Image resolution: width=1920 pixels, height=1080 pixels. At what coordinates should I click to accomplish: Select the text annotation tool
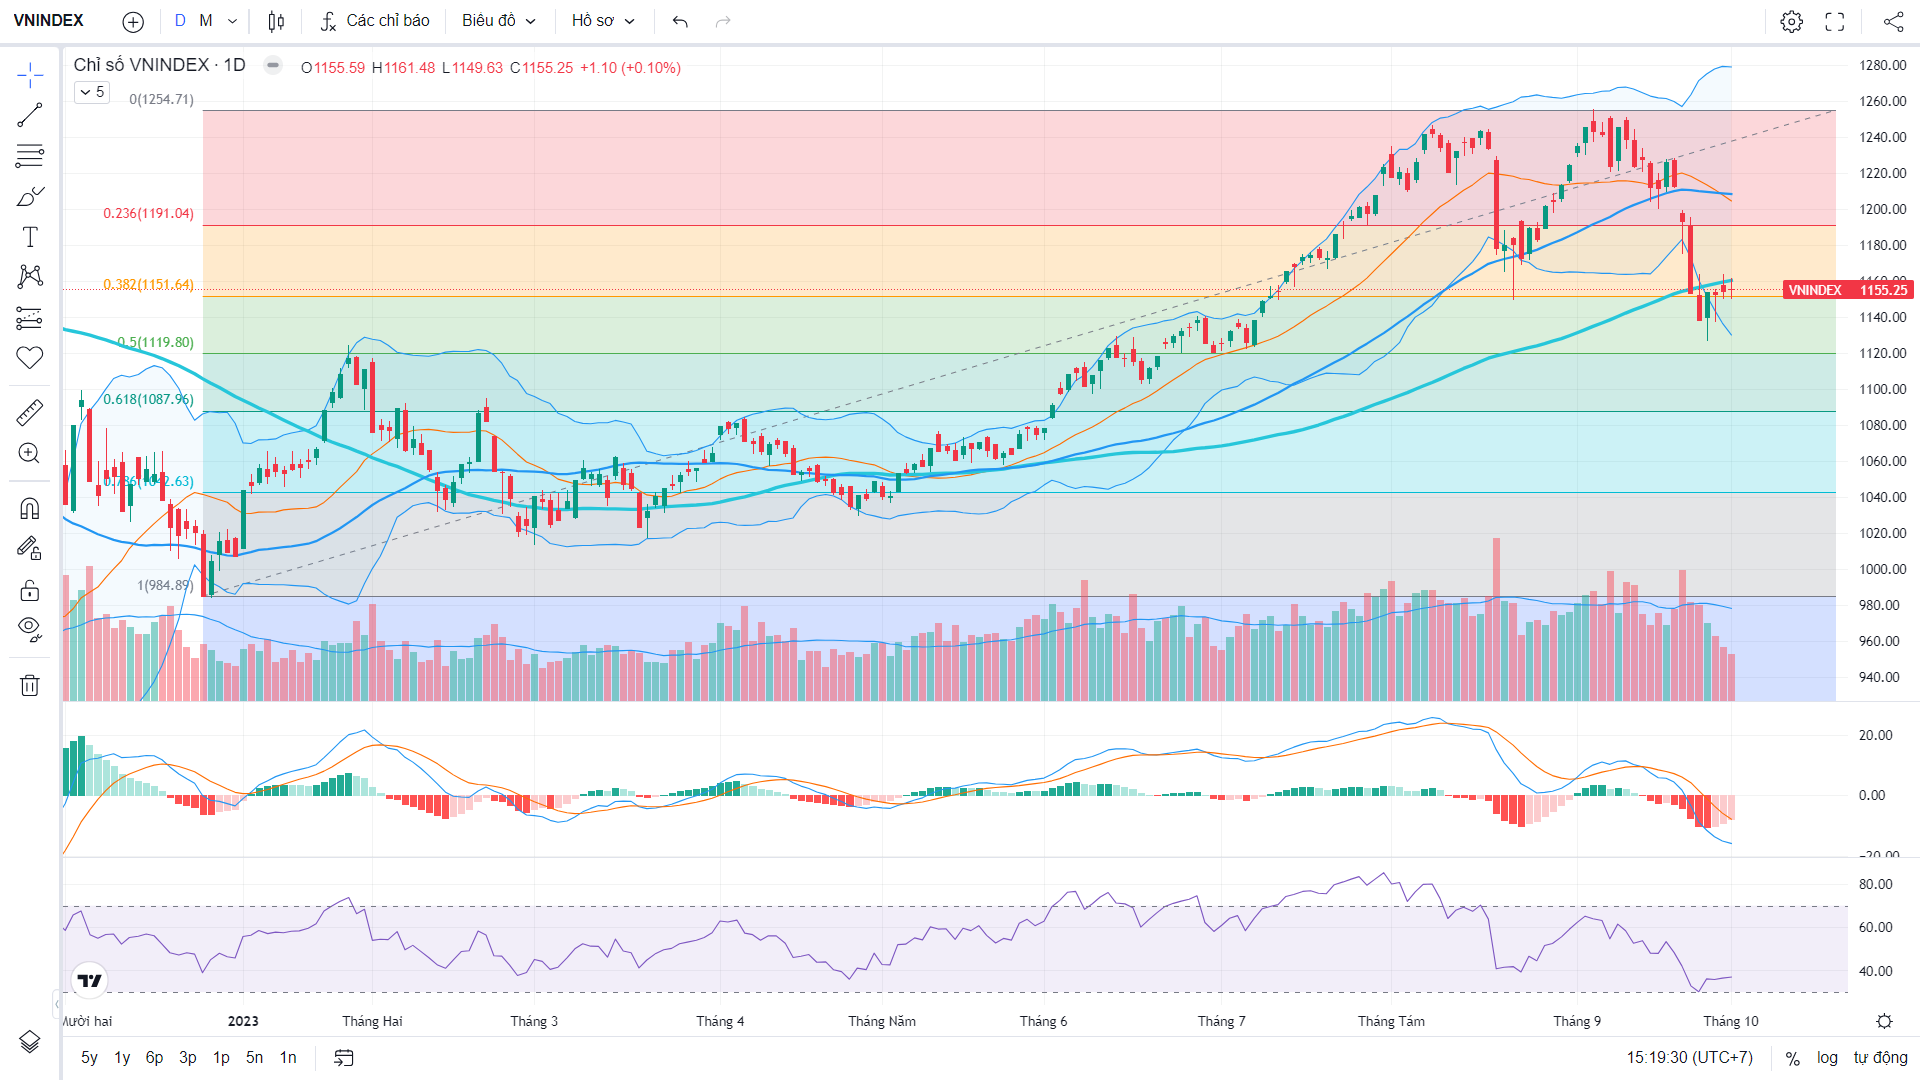coord(30,237)
